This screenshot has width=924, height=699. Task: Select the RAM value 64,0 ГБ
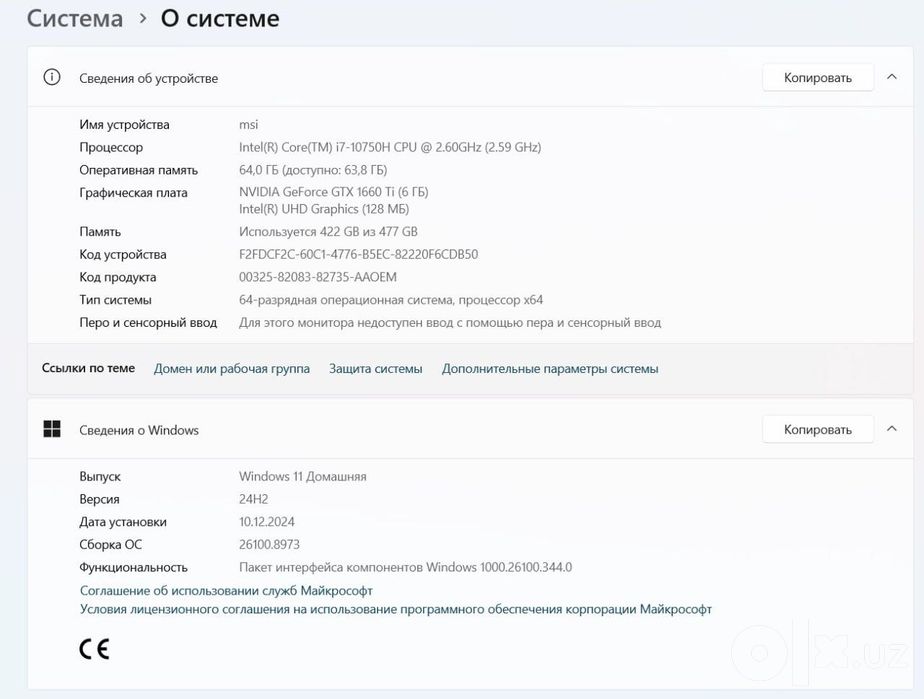click(313, 170)
